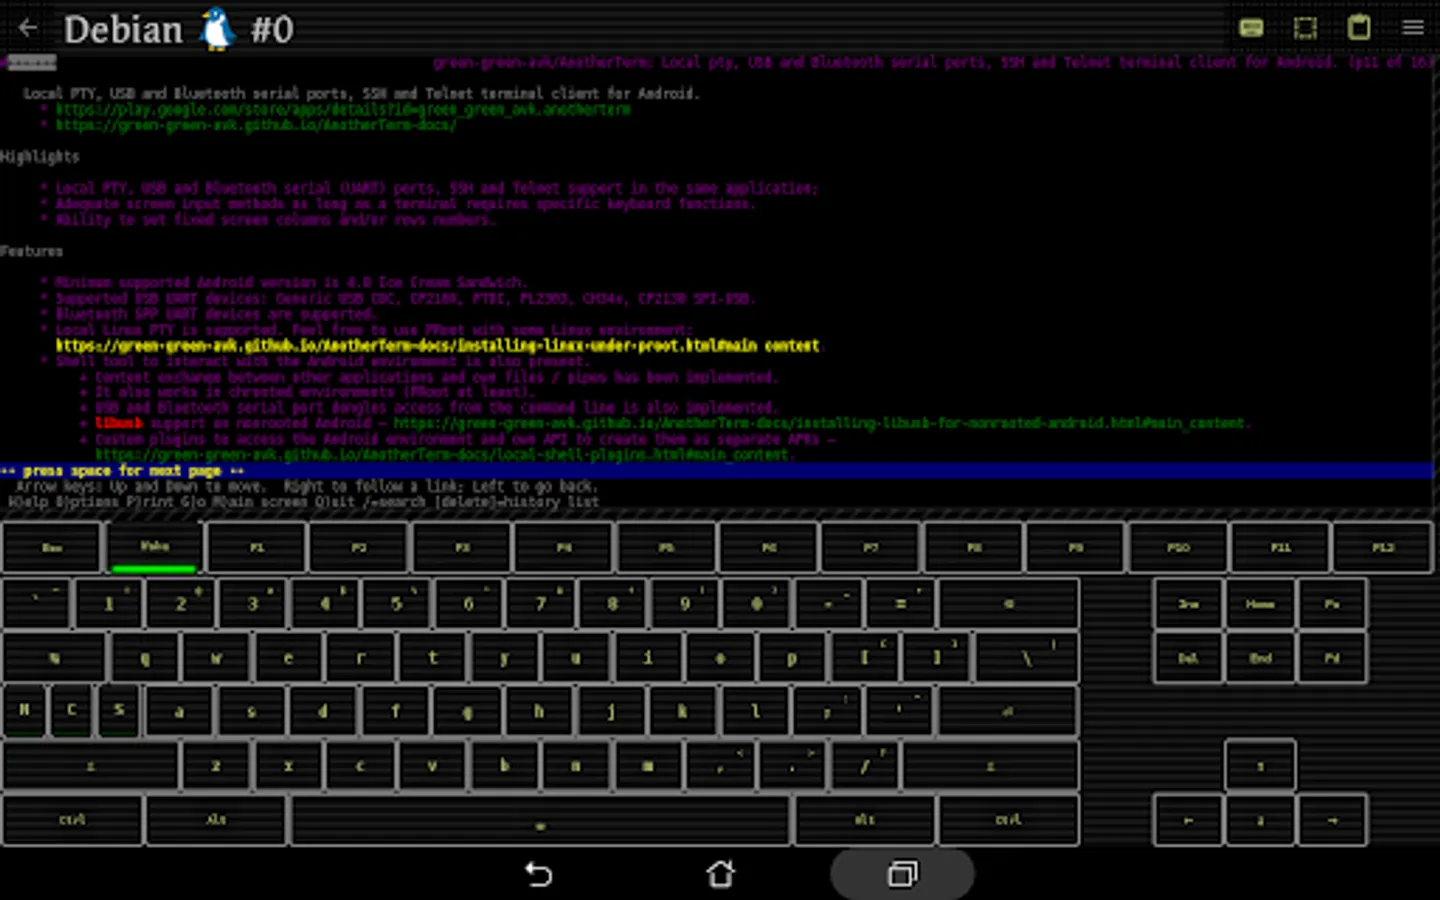Tap the down arrow key

(1260, 820)
